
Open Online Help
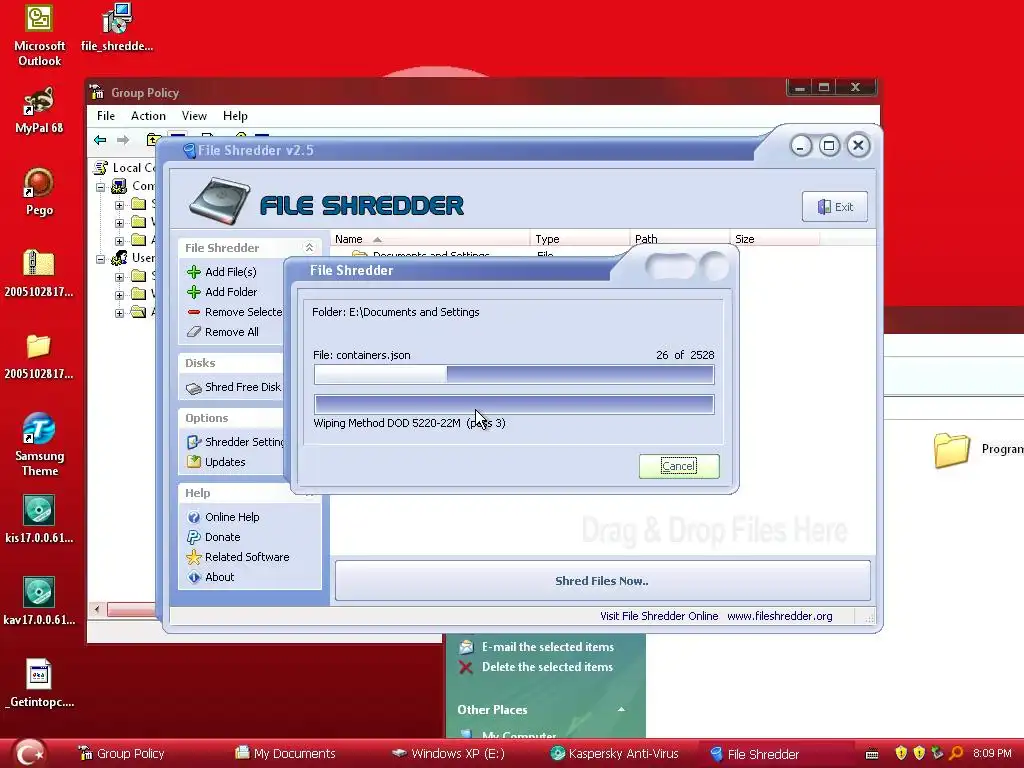pyautogui.click(x=223, y=517)
